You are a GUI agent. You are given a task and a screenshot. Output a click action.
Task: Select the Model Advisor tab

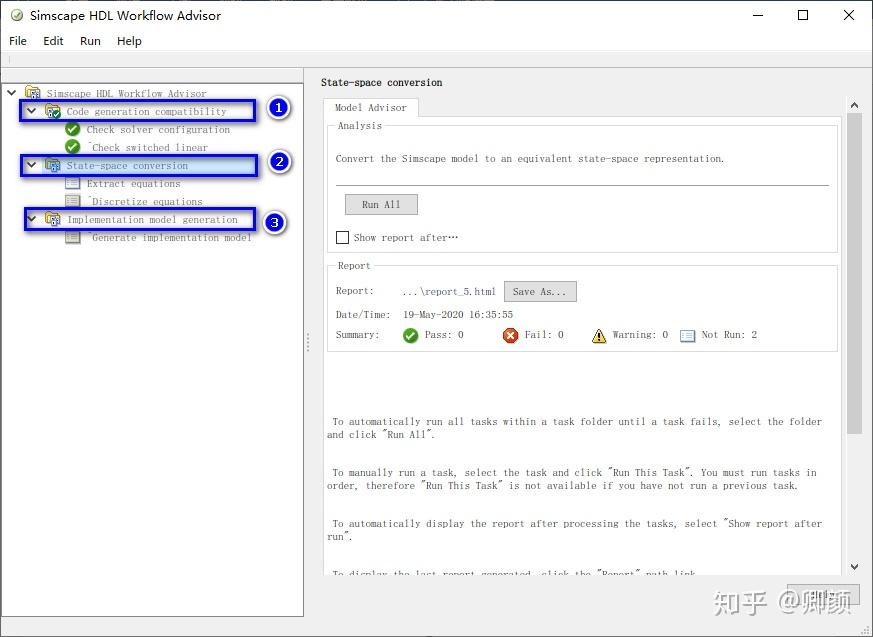click(371, 107)
